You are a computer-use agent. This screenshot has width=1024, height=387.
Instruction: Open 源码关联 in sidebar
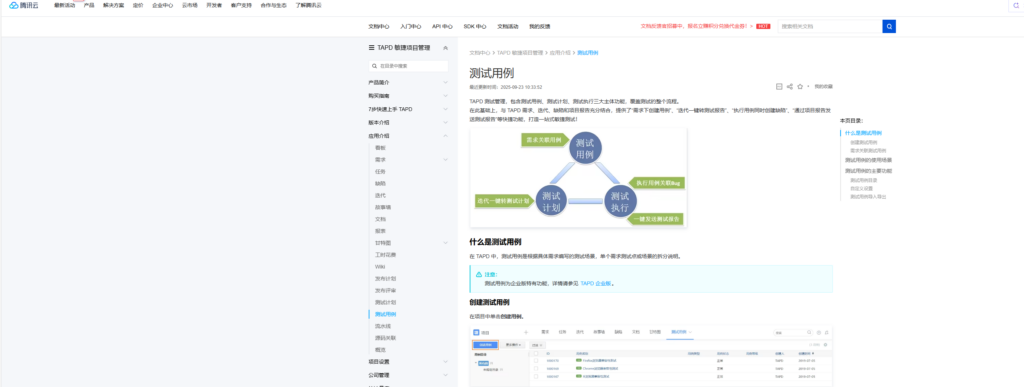(385, 338)
